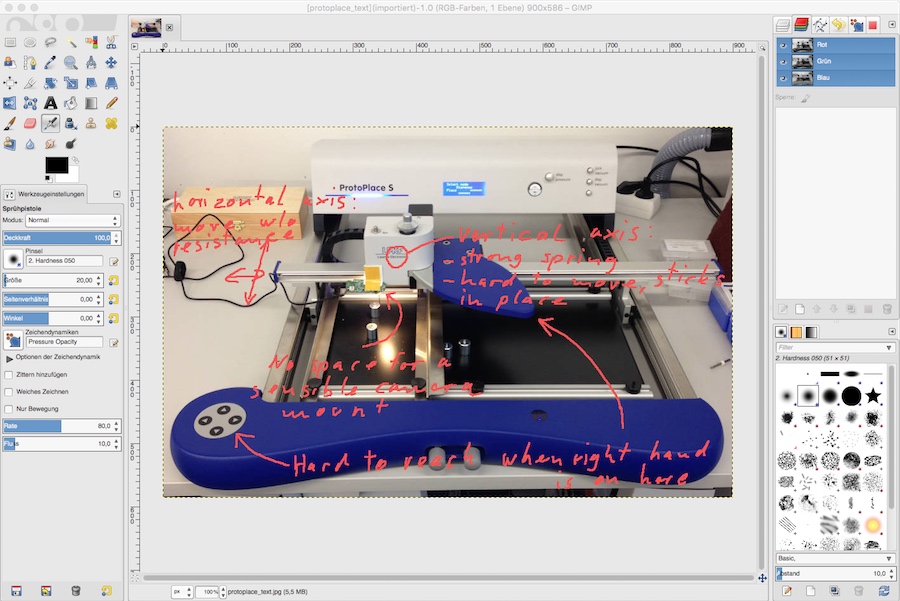Open the channels dock tab menu arrow
This screenshot has width=900, height=601.
point(891,25)
